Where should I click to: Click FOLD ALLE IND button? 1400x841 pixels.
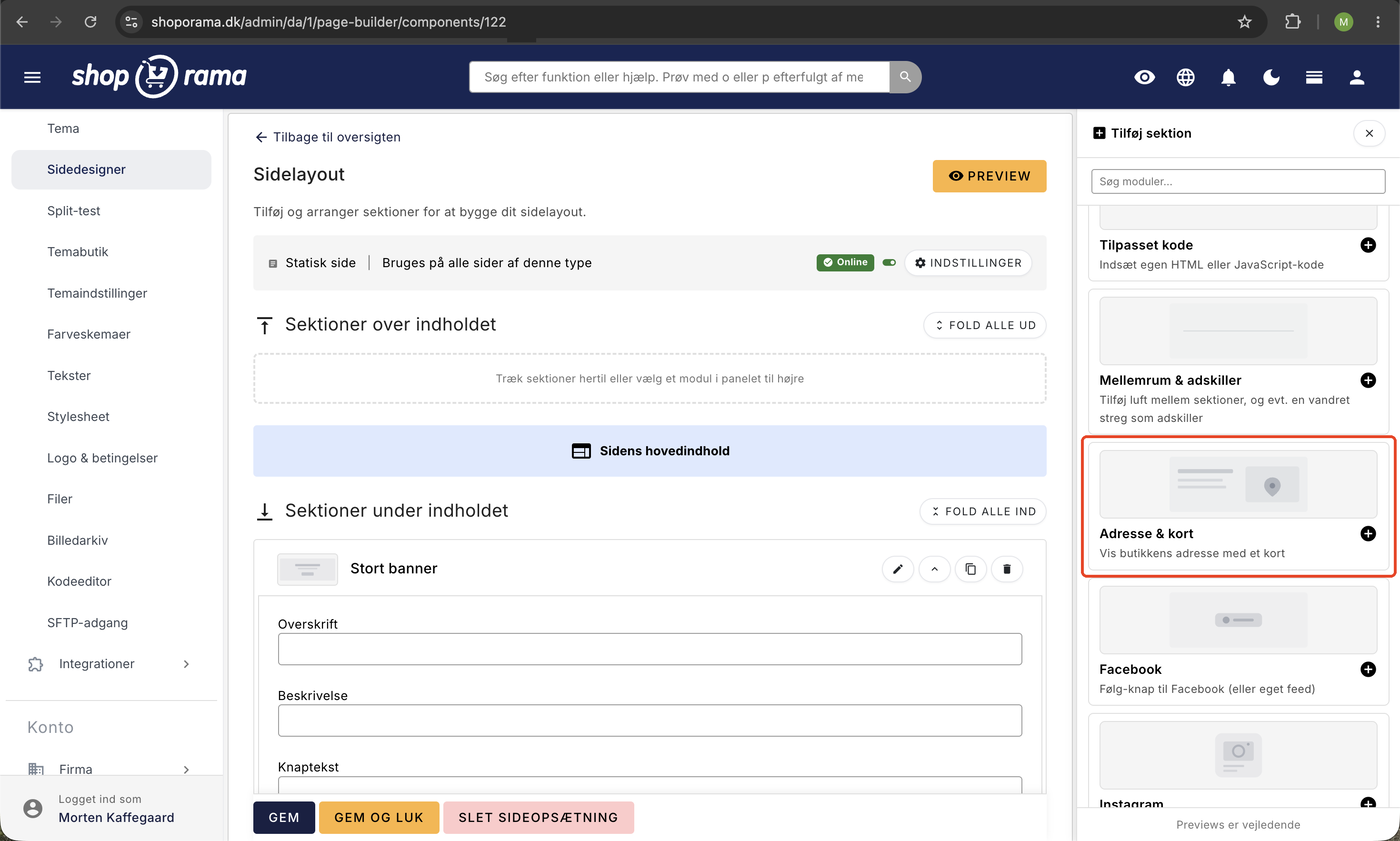point(983,511)
